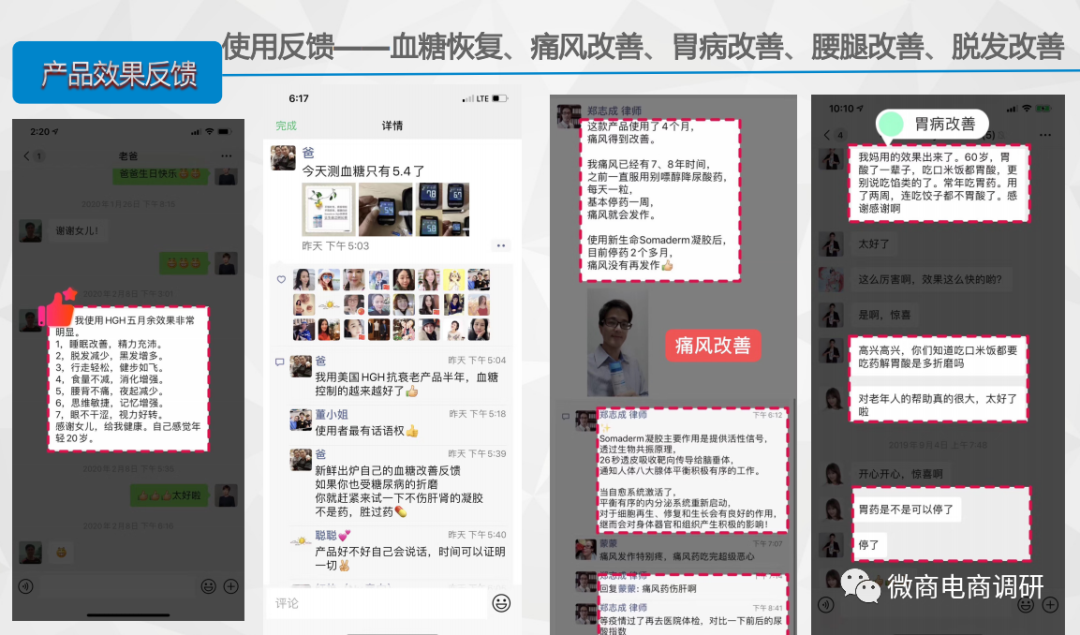
Task: Tap the 完成 button in moments detail
Action: coord(286,125)
